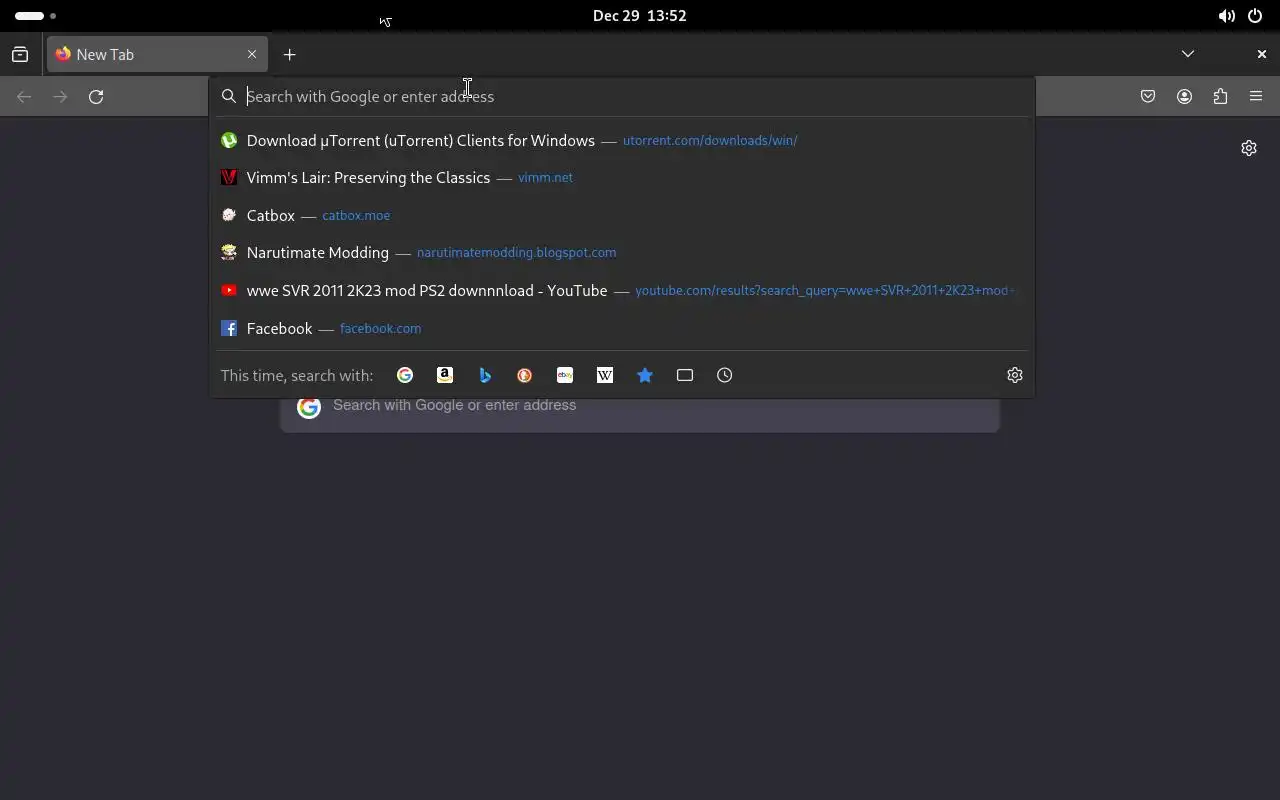Image resolution: width=1280 pixels, height=800 pixels.
Task: Open the Save to Pocket icon
Action: 1148,97
